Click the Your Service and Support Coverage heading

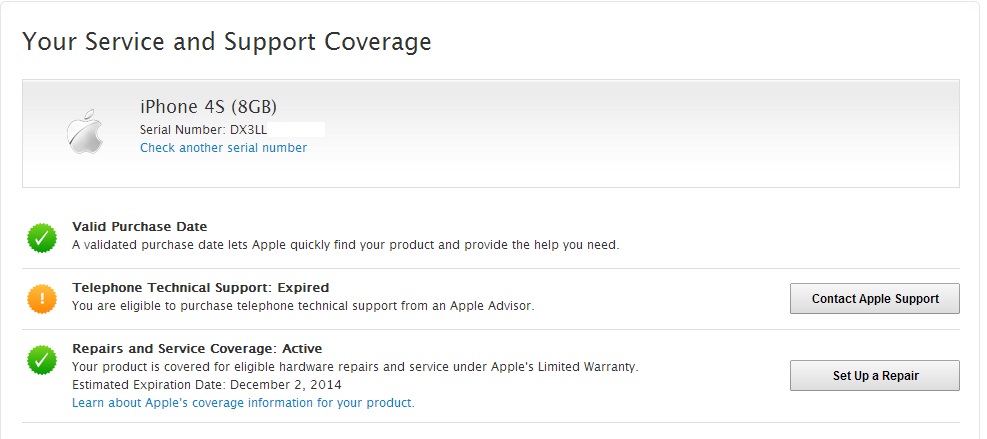(x=227, y=42)
